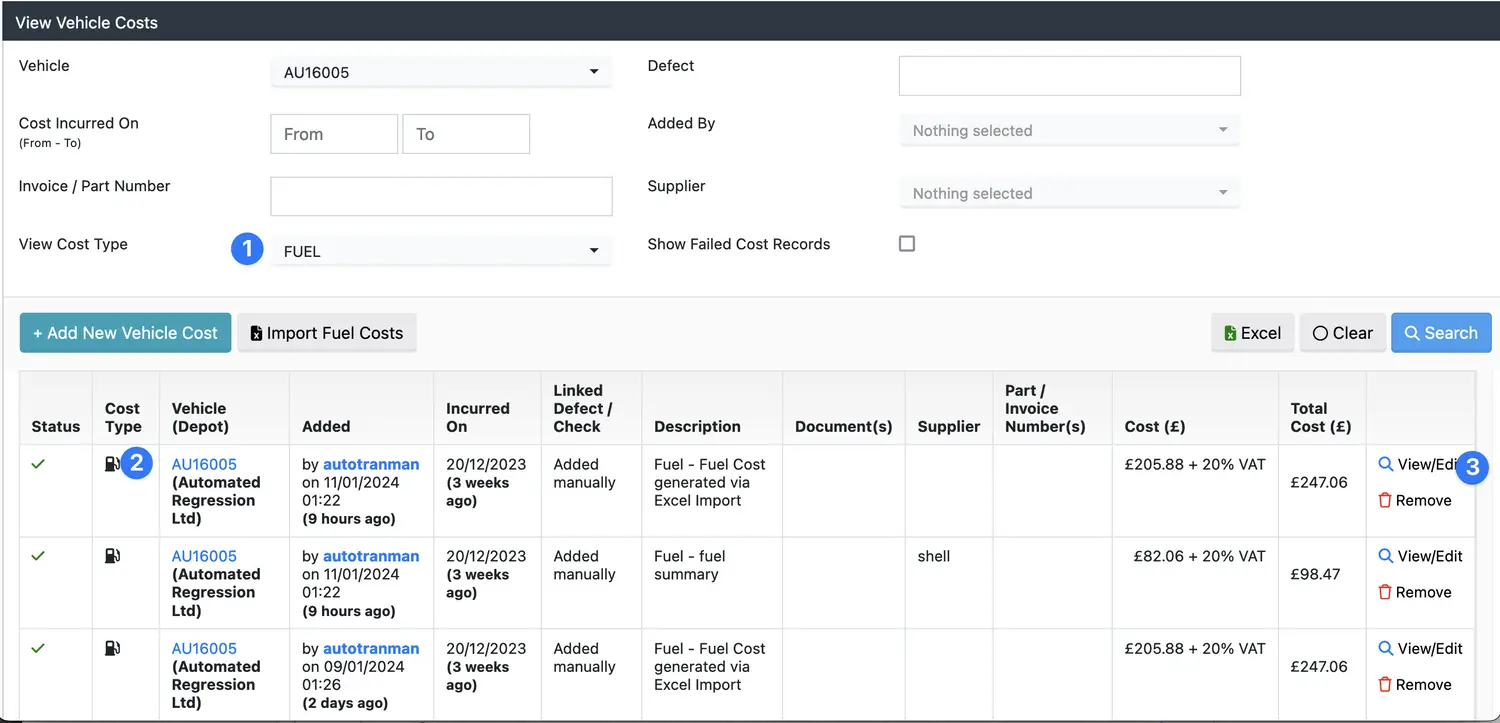Click Add New Vehicle Cost button
1500x723 pixels.
[x=125, y=333]
